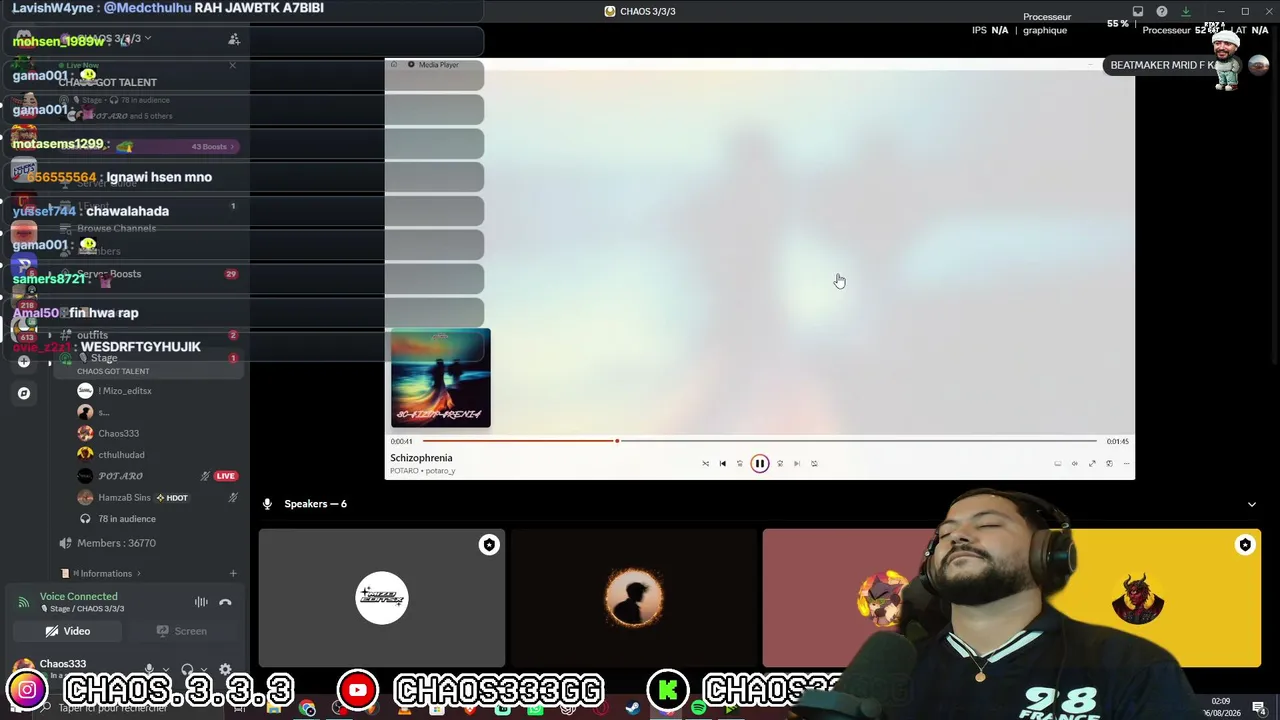Click the Schizophrenia album art thumbnail

441,378
